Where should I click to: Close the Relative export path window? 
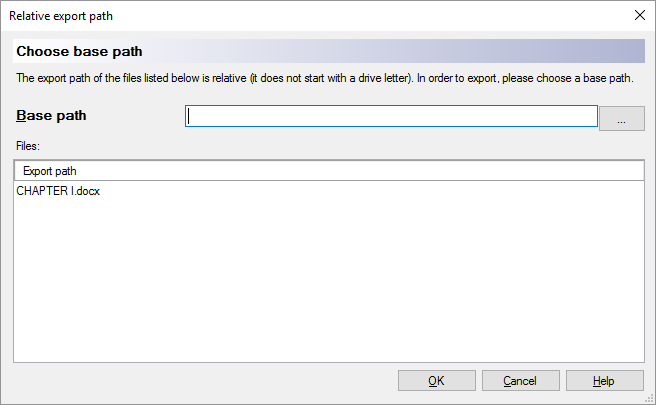click(x=639, y=15)
